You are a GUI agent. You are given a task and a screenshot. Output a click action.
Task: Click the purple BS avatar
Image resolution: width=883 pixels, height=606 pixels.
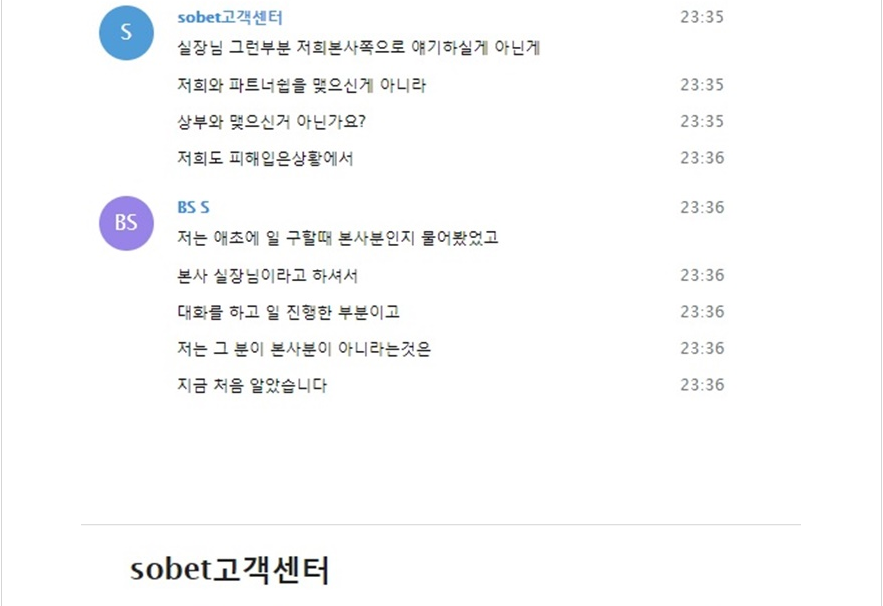pos(126,223)
